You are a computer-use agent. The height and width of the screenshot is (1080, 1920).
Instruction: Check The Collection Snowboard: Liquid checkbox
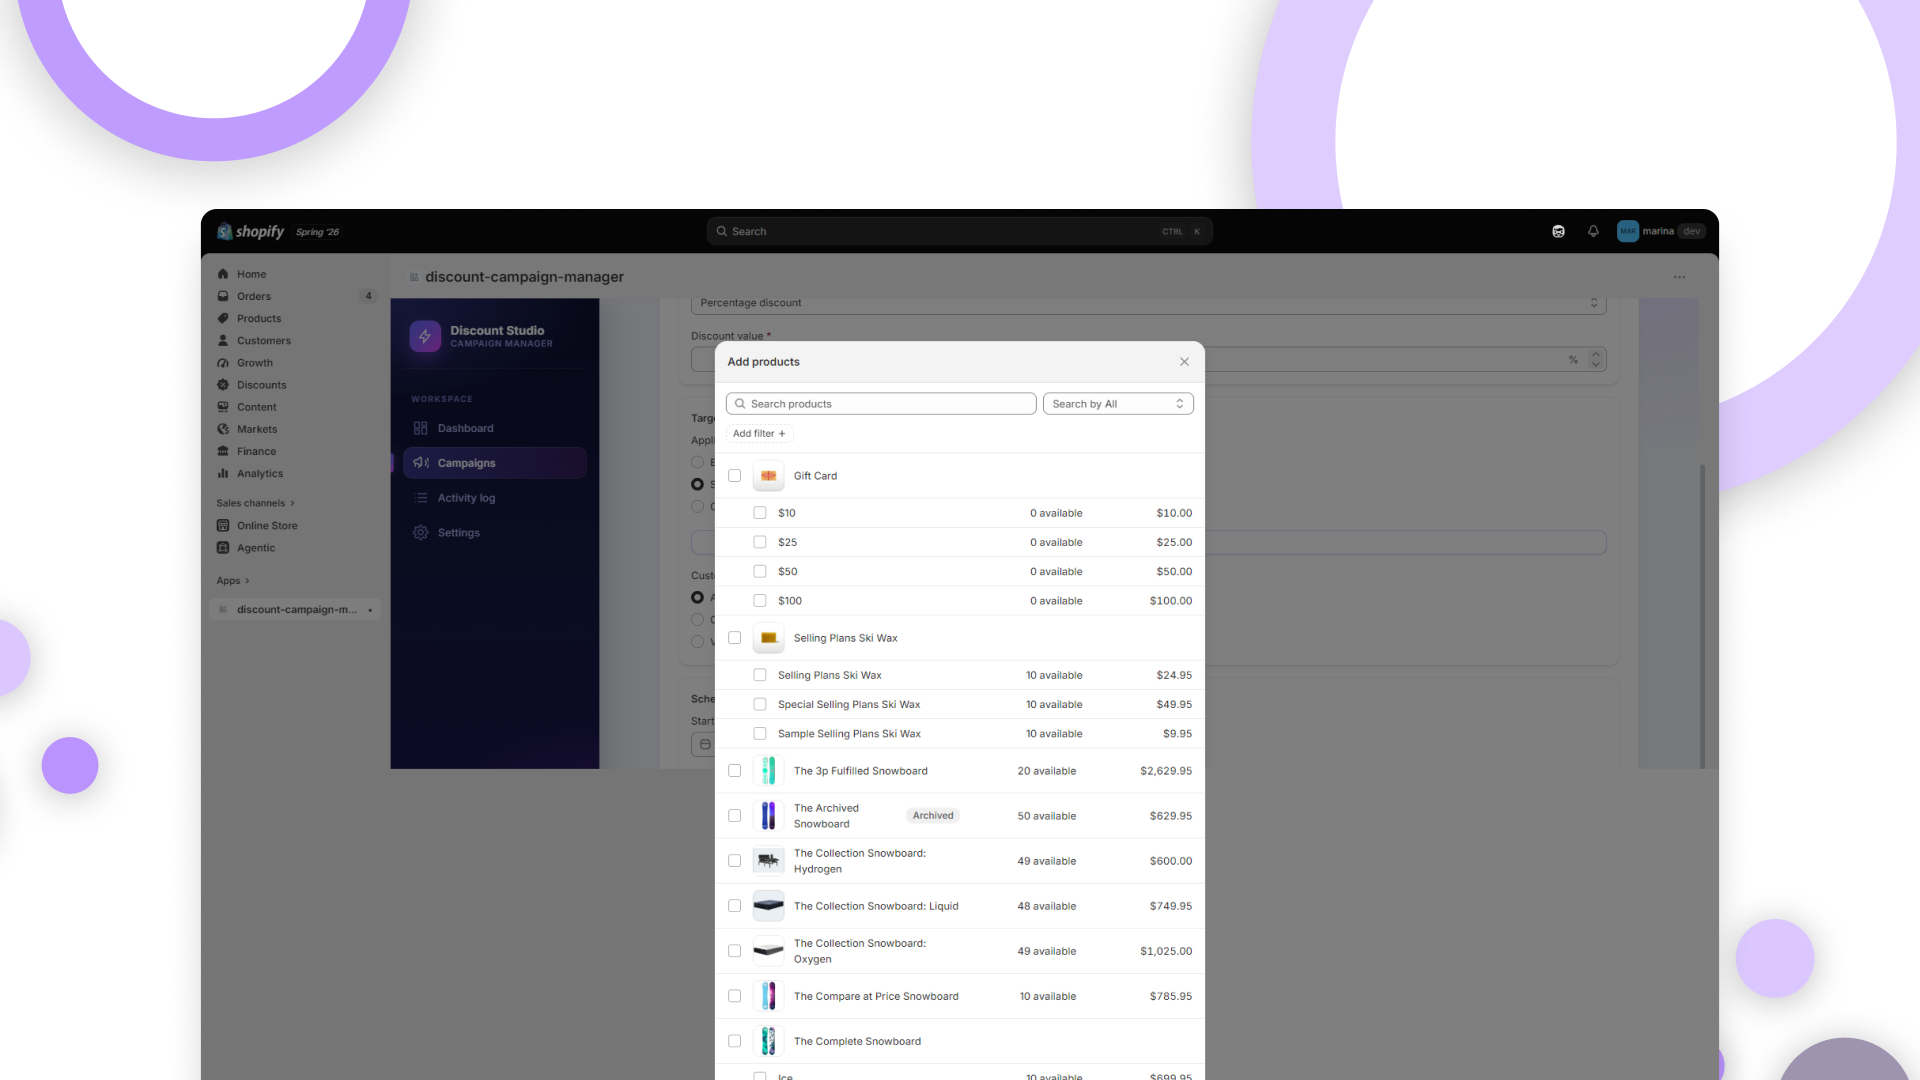[735, 906]
